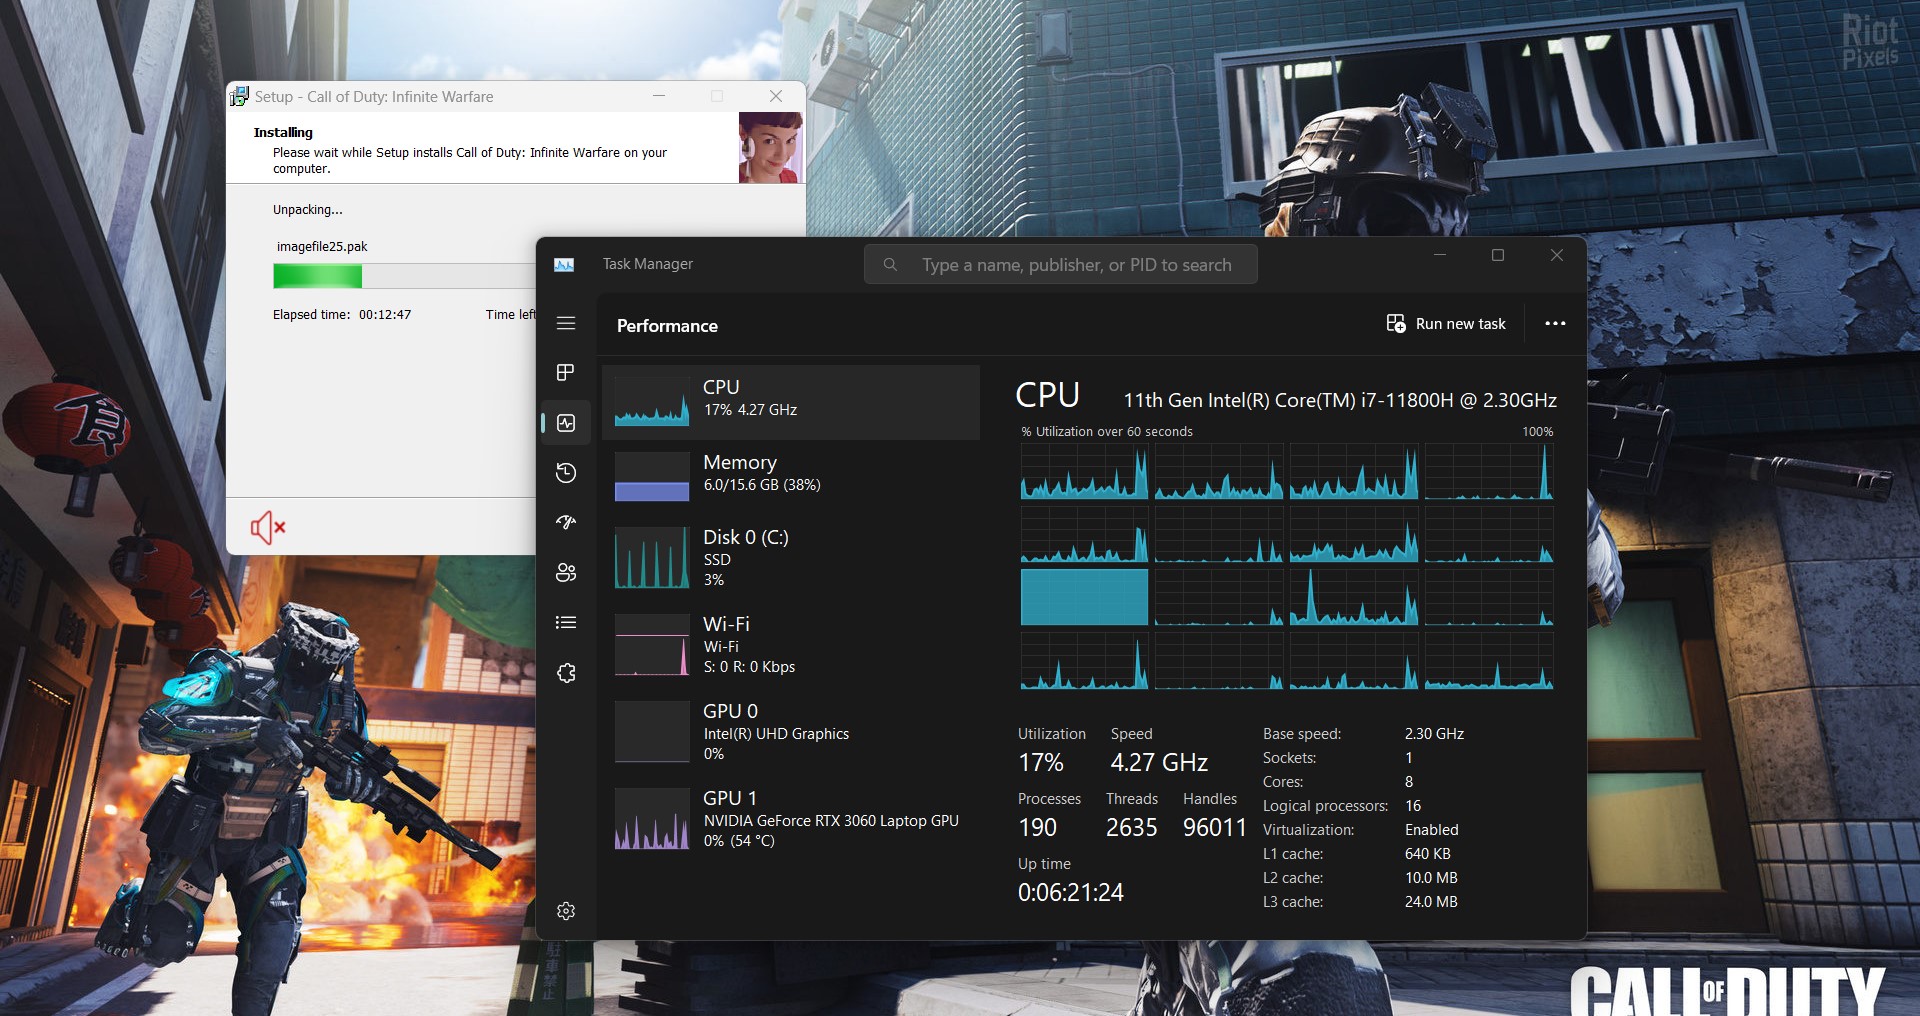Open Users page icon in sidebar

[x=566, y=572]
